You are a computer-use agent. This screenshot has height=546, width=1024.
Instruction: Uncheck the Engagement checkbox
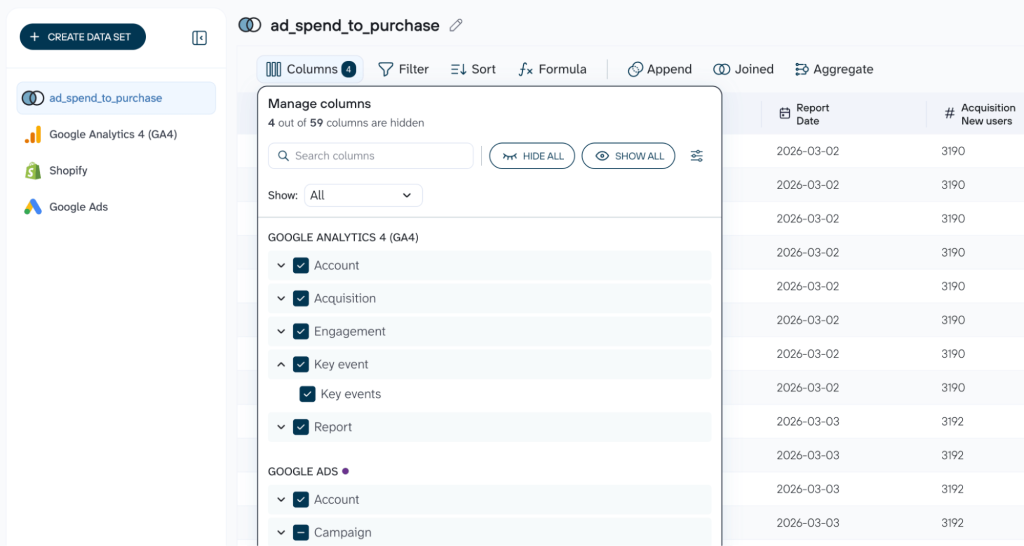coord(301,332)
